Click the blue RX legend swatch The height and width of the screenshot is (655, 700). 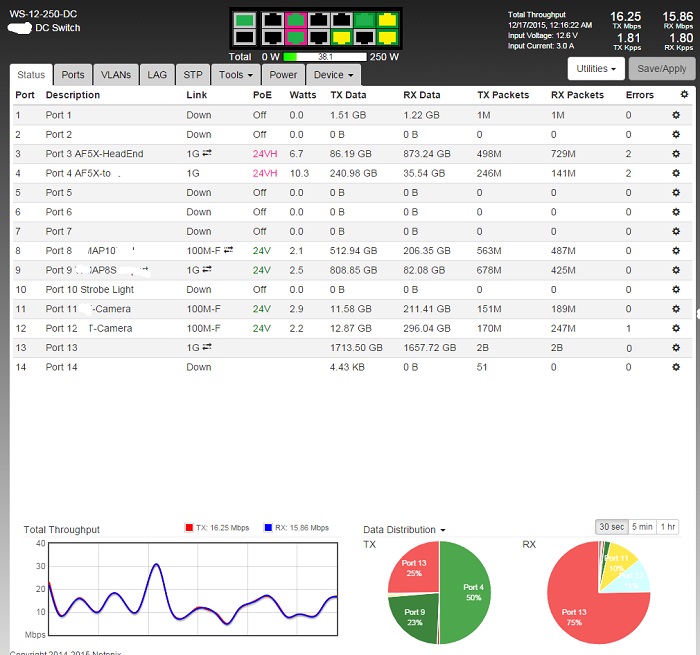[268, 527]
